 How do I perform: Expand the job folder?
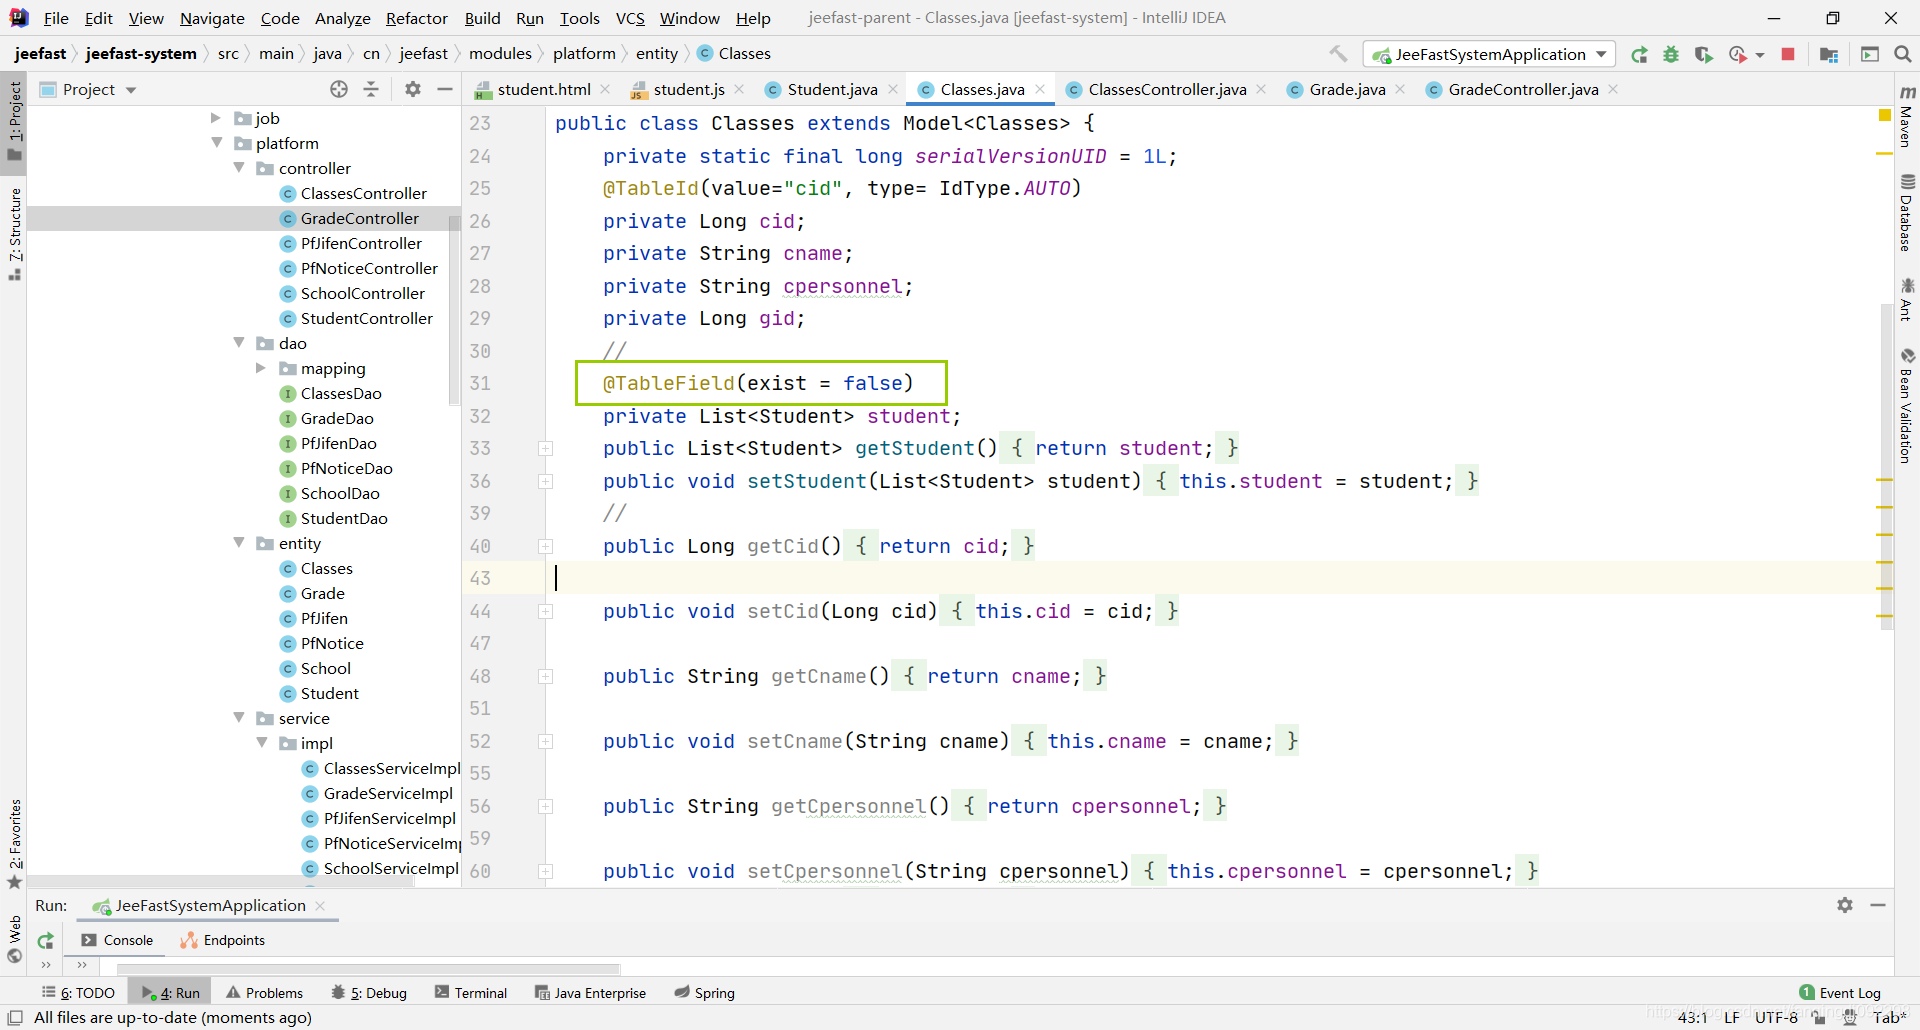(x=215, y=118)
